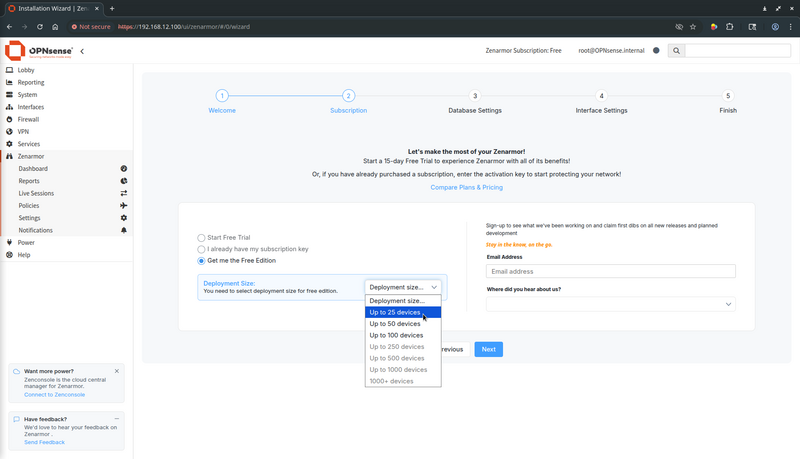Click the root@OPNsense.internal user label
This screenshot has height=459, width=800.
click(611, 50)
